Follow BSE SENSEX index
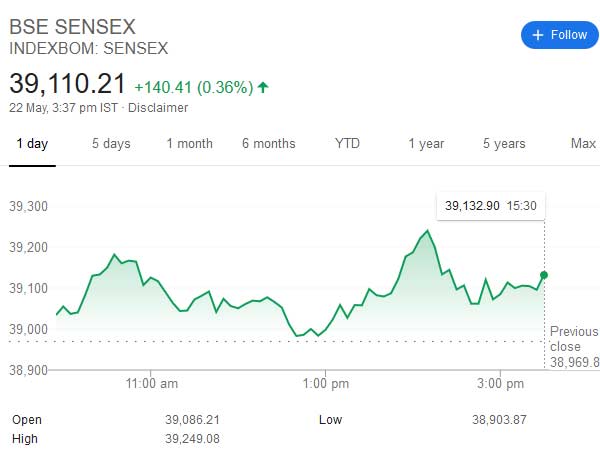Image resolution: width=600 pixels, height=450 pixels. pos(559,35)
